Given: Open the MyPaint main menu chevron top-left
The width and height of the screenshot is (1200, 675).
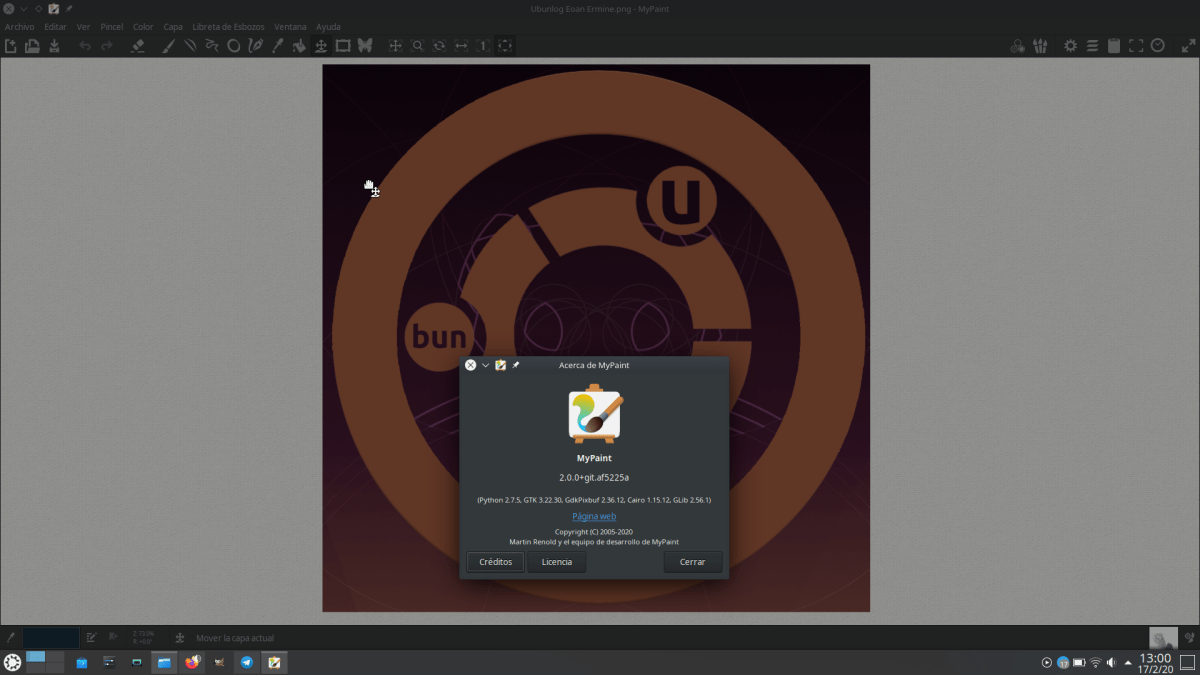Looking at the screenshot, I should point(22,9).
